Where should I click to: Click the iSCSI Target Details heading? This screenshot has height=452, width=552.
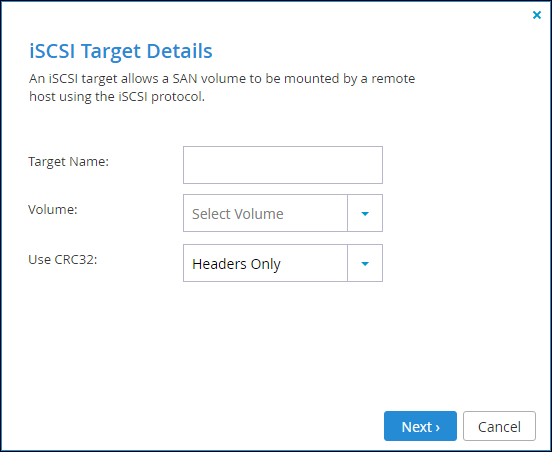pos(121,51)
